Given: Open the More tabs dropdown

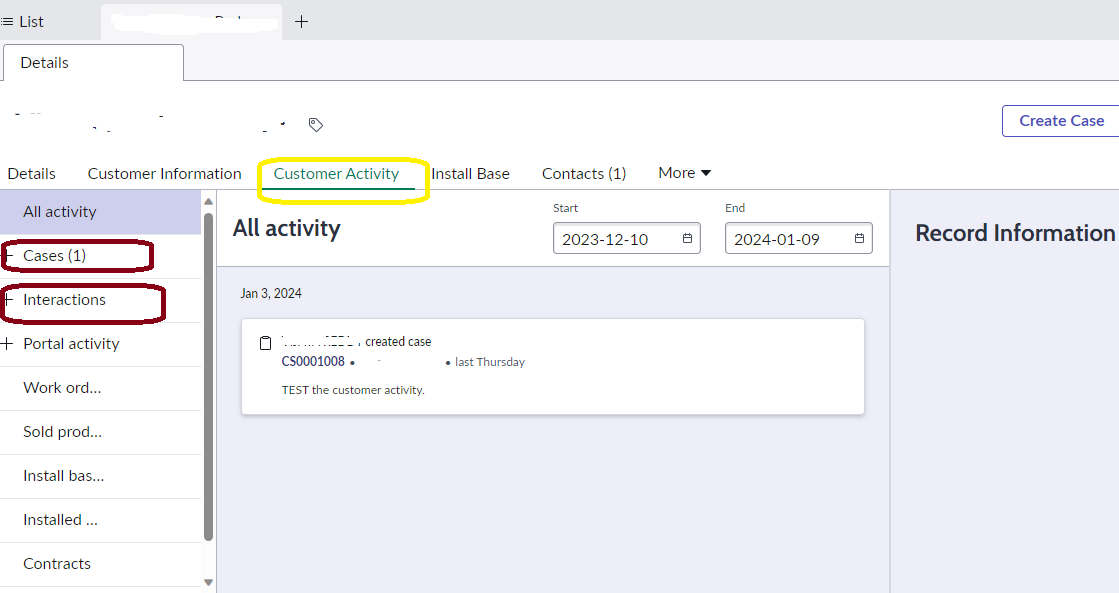Looking at the screenshot, I should [684, 173].
